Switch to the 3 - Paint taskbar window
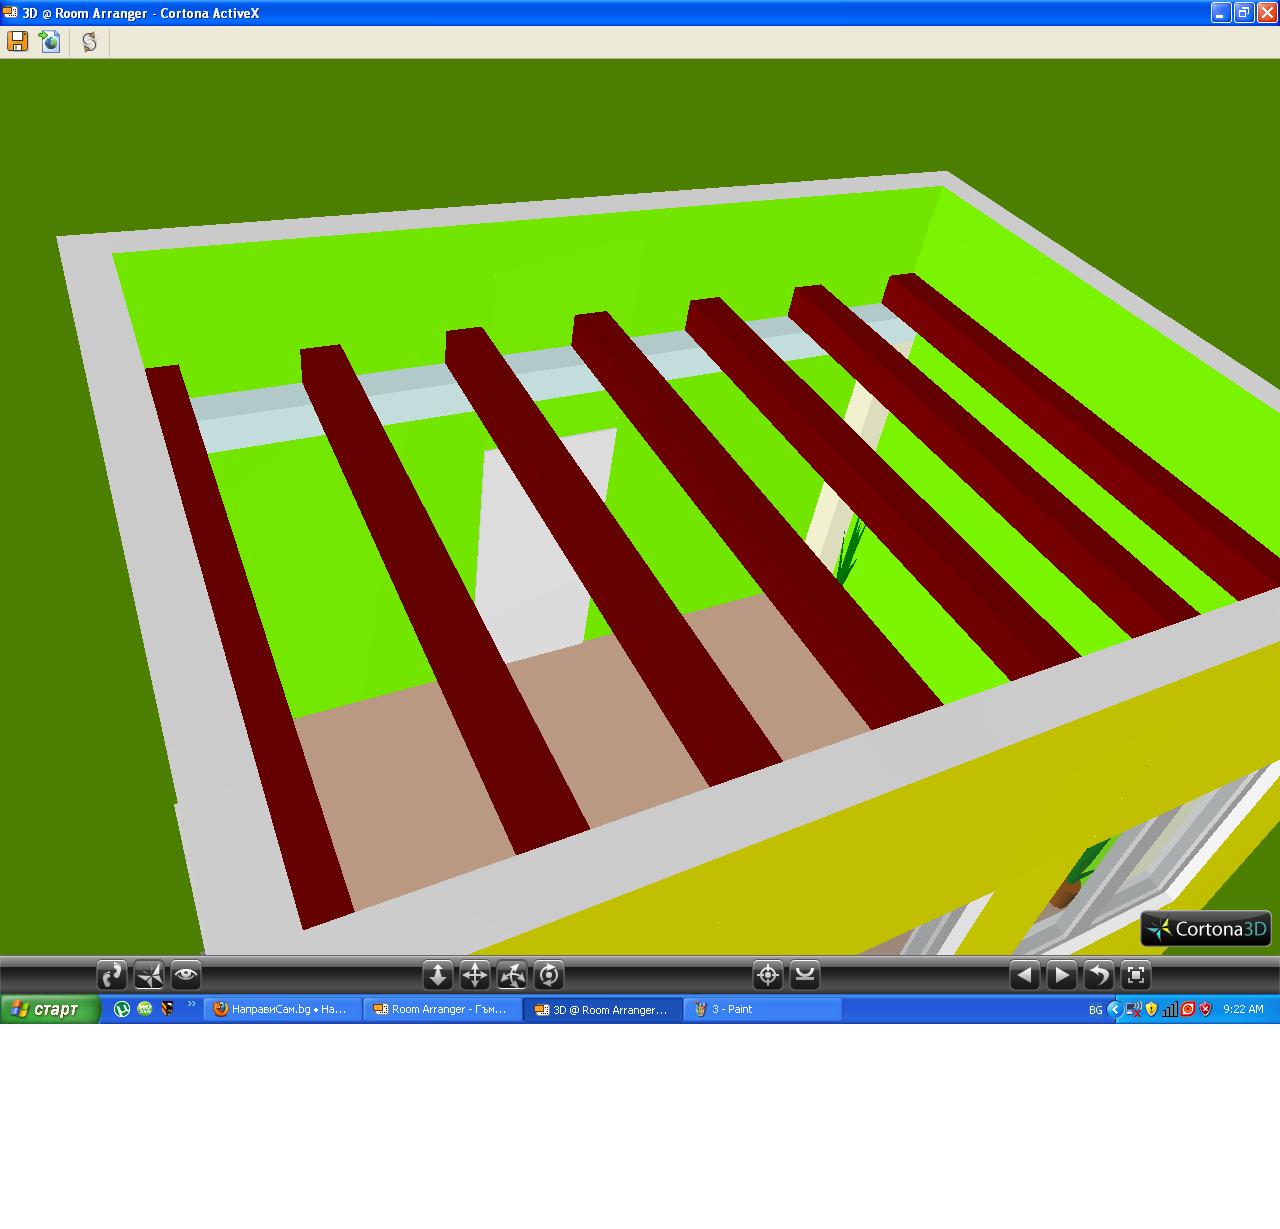The height and width of the screenshot is (1229, 1280). pos(762,1010)
